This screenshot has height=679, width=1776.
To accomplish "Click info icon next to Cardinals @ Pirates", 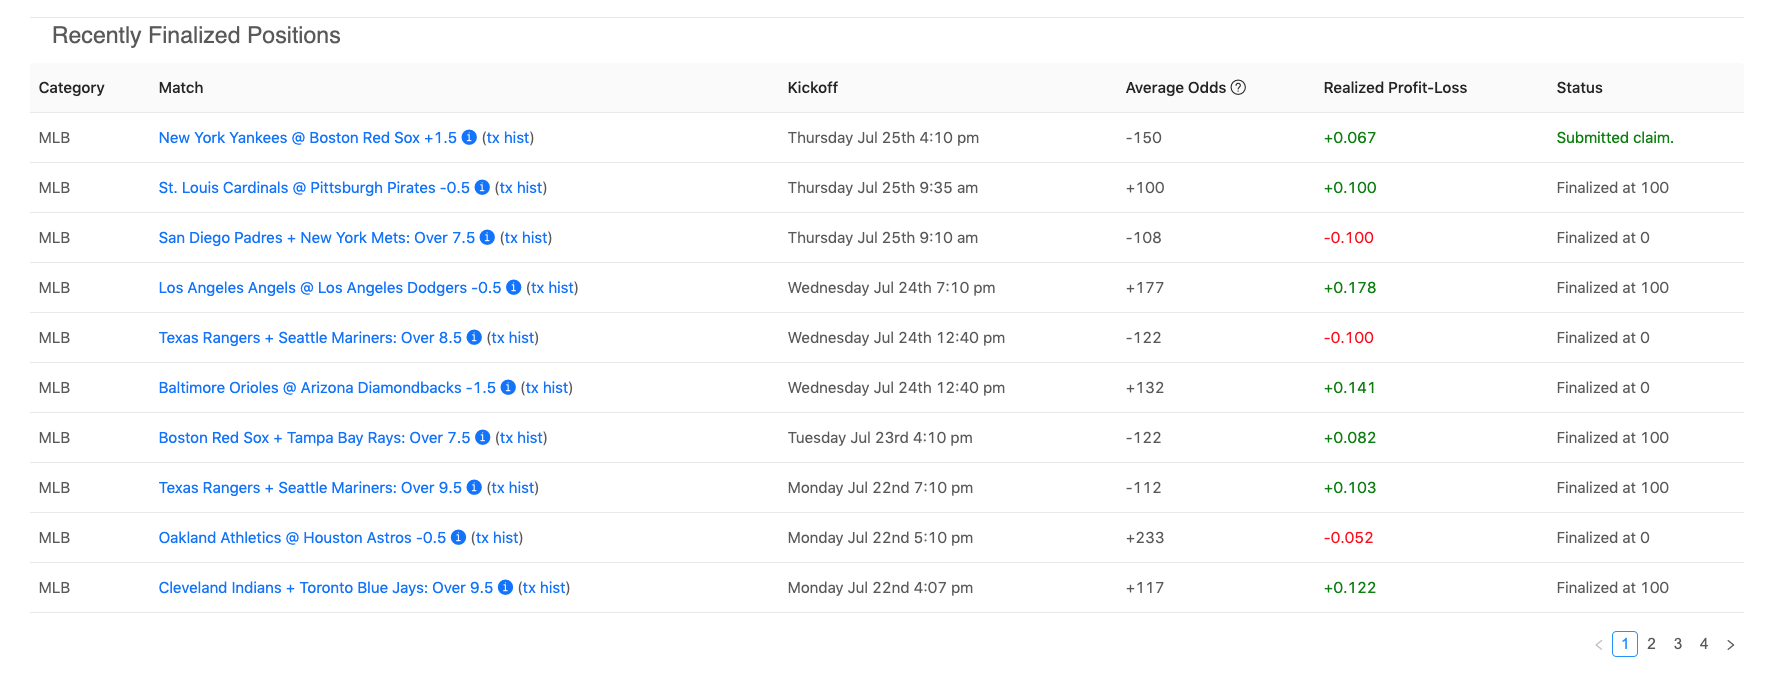I will pyautogui.click(x=482, y=188).
